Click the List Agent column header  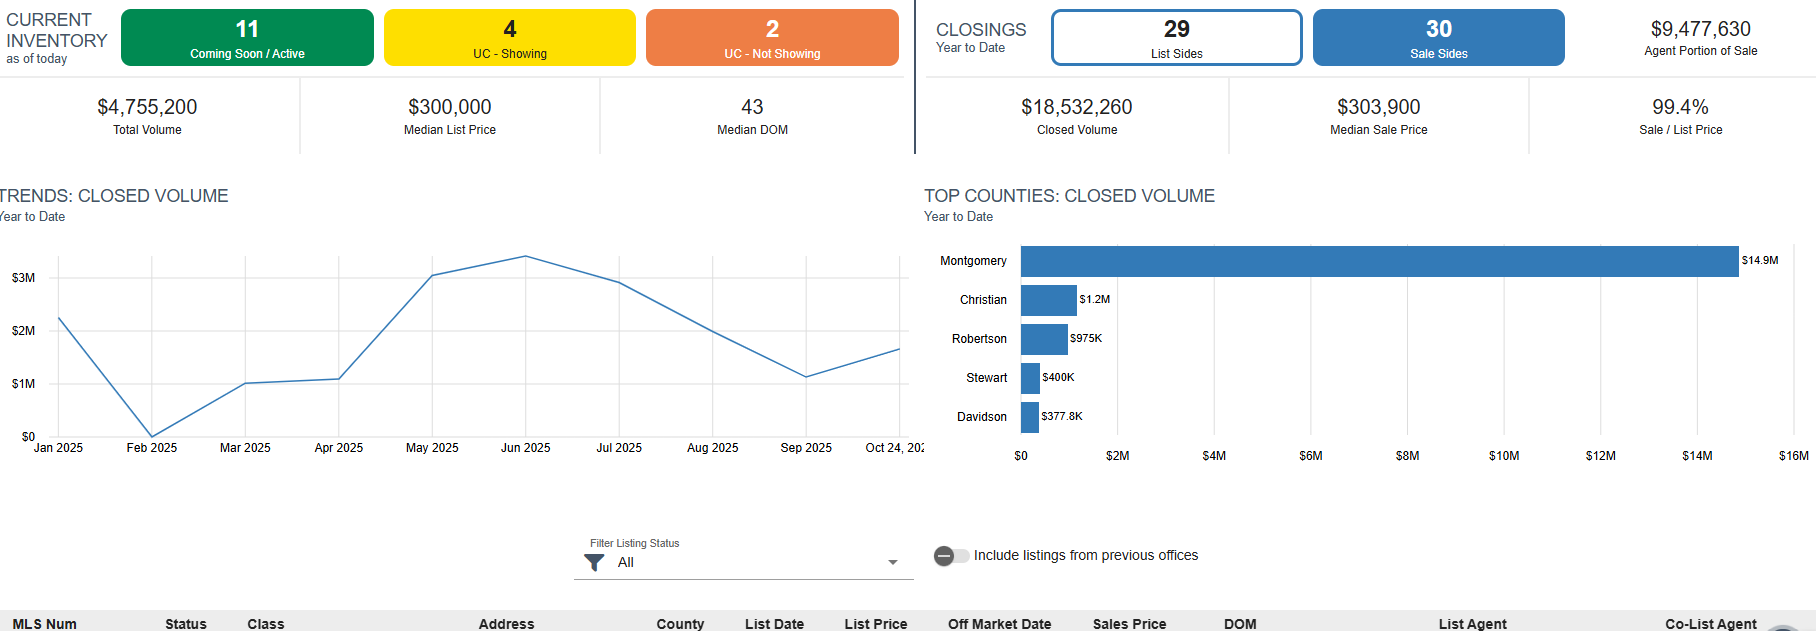1472,623
